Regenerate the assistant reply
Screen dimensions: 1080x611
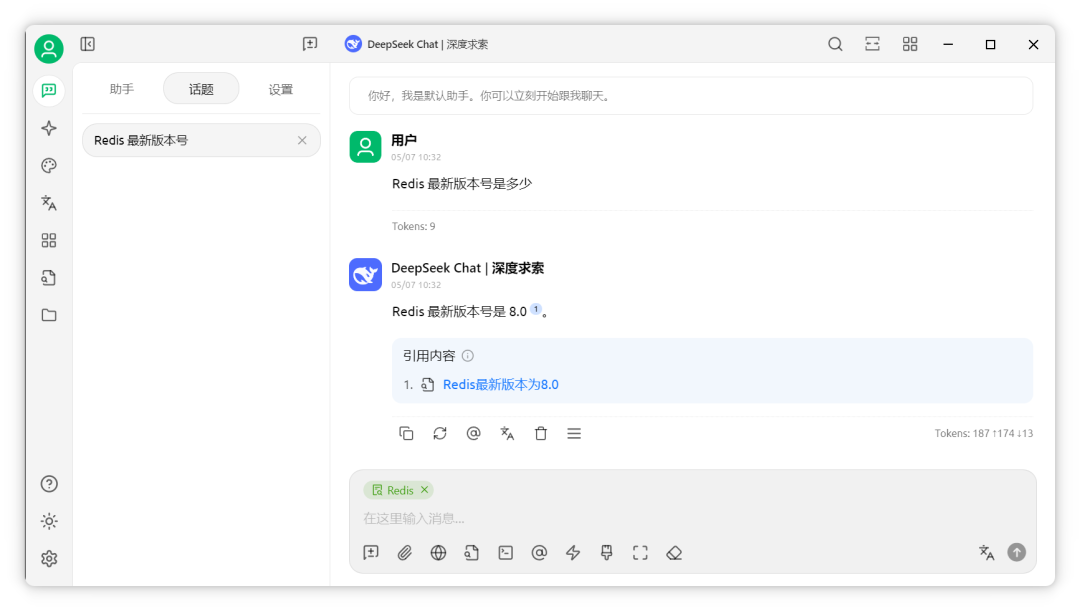439,433
